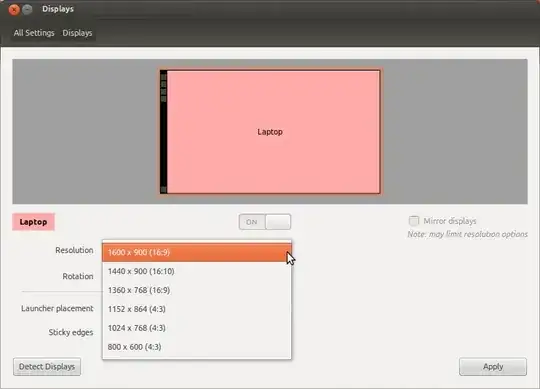Image resolution: width=540 pixels, height=389 pixels.
Task: Minimize the Displays window
Action: 27,9
